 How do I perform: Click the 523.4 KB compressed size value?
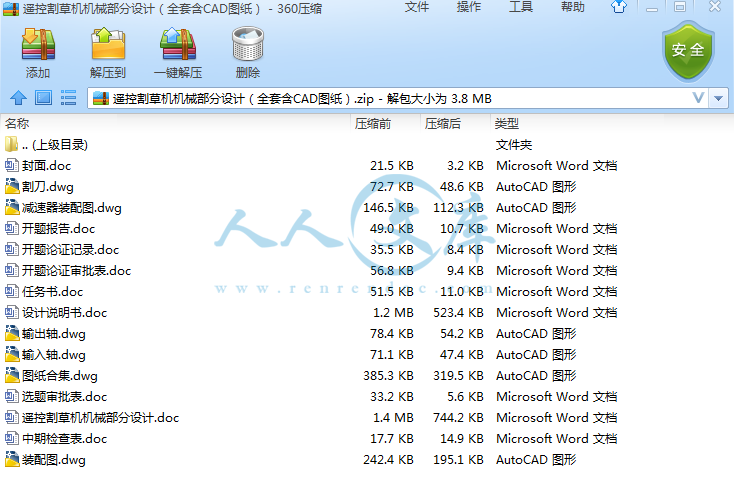coord(458,313)
